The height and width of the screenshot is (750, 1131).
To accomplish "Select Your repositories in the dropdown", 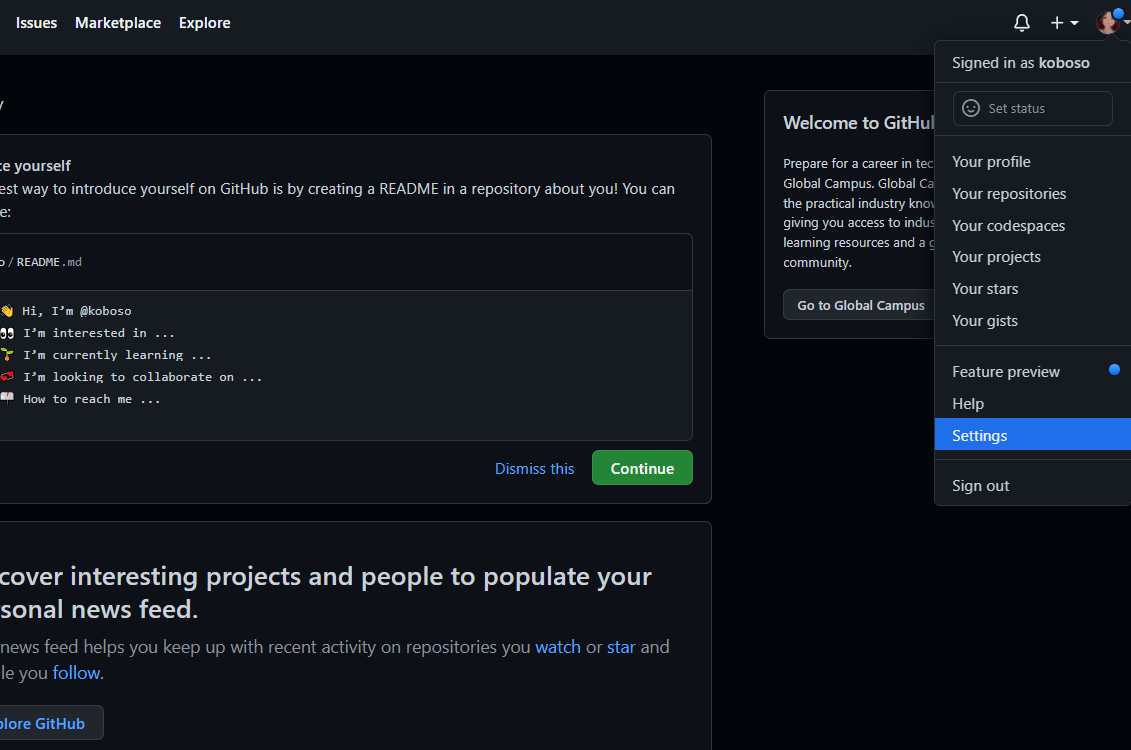I will (x=1032, y=194).
